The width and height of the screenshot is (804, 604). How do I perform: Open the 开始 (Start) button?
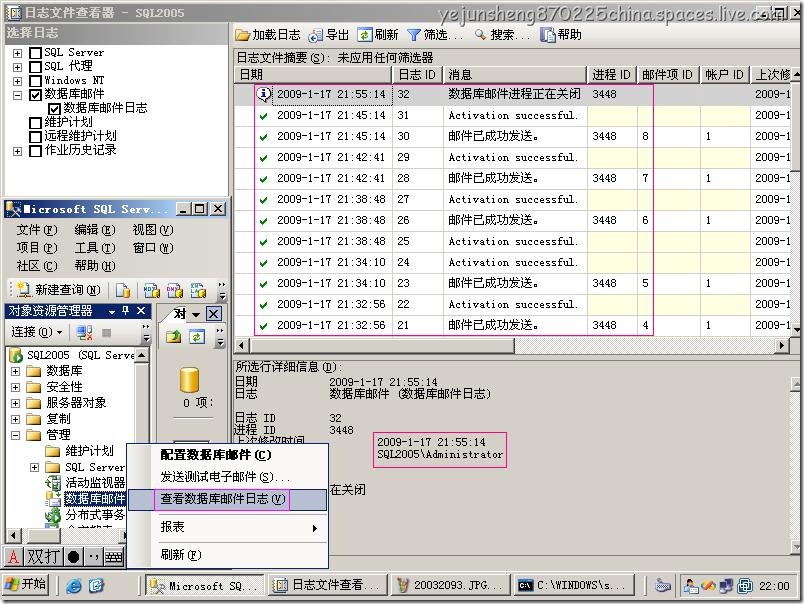[26, 585]
